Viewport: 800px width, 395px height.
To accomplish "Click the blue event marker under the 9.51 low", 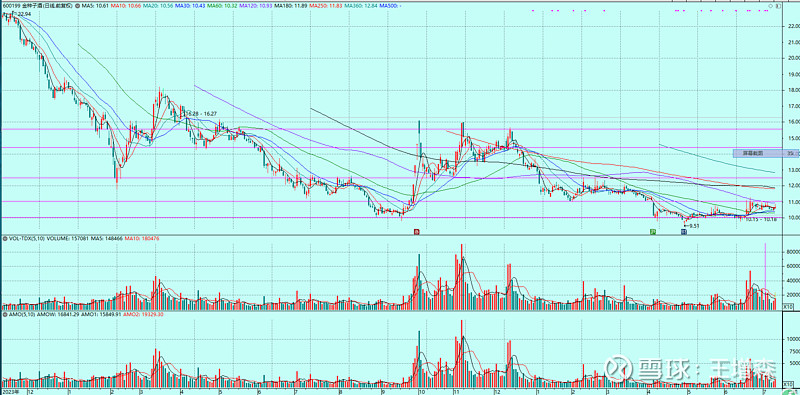I will 683,232.
